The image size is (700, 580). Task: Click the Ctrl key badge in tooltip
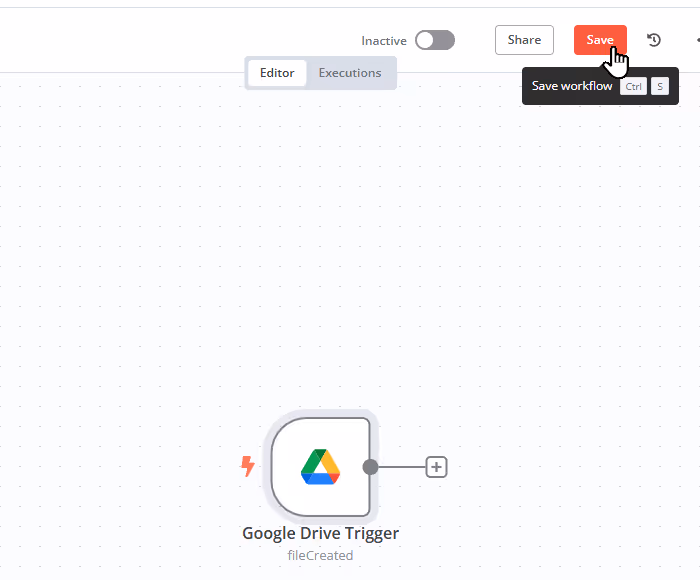point(633,87)
